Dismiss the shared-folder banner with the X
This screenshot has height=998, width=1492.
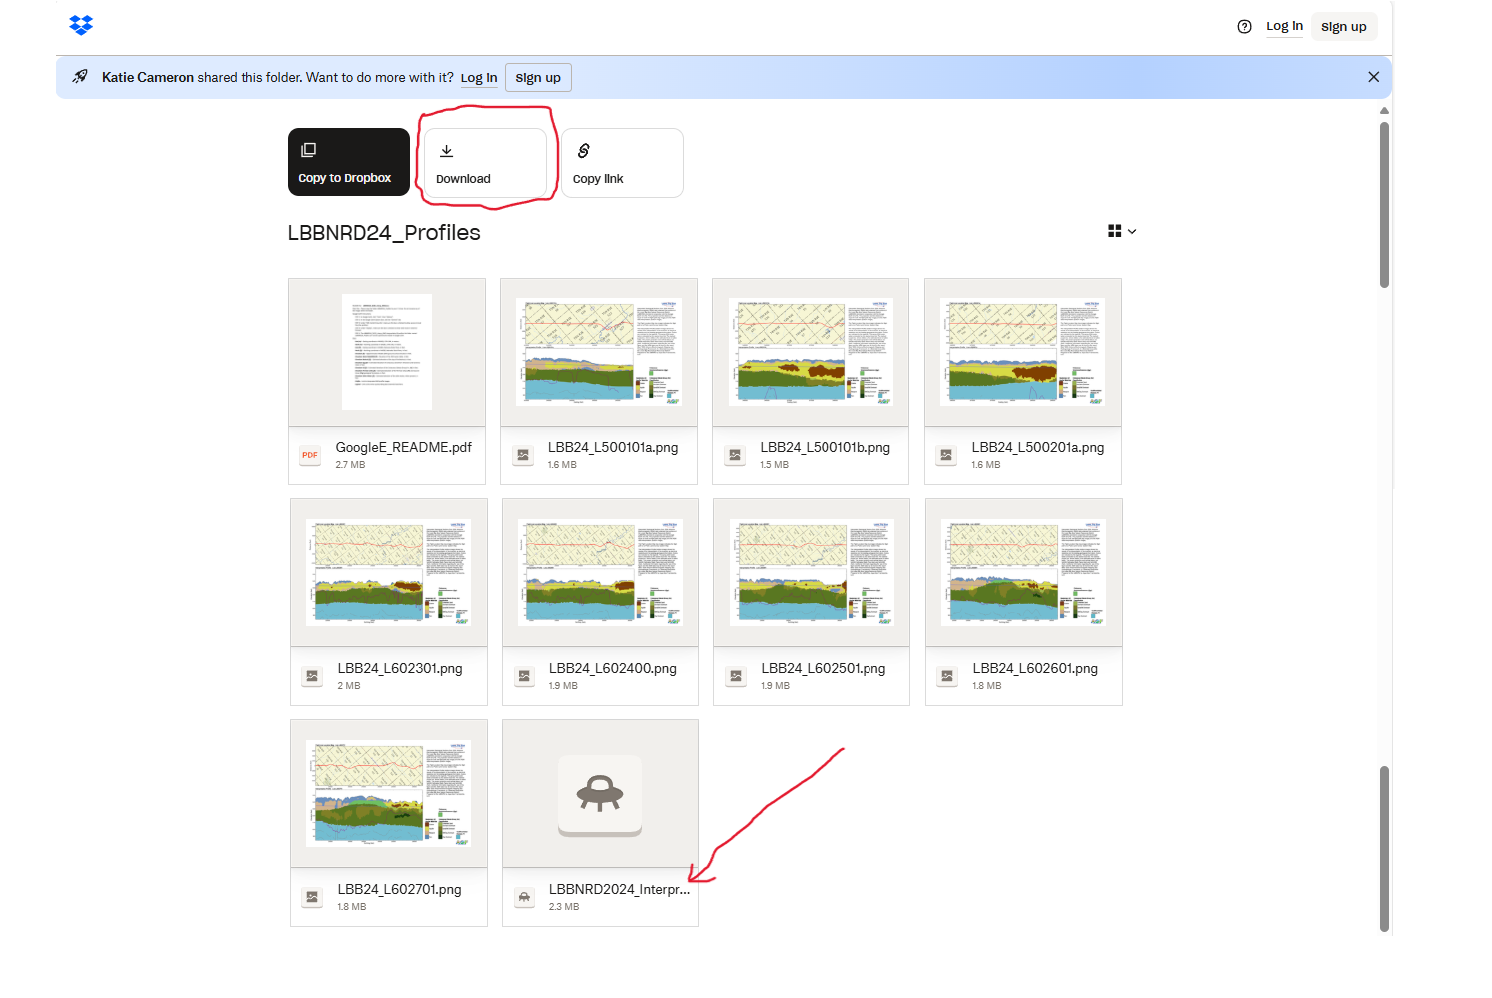(x=1373, y=77)
